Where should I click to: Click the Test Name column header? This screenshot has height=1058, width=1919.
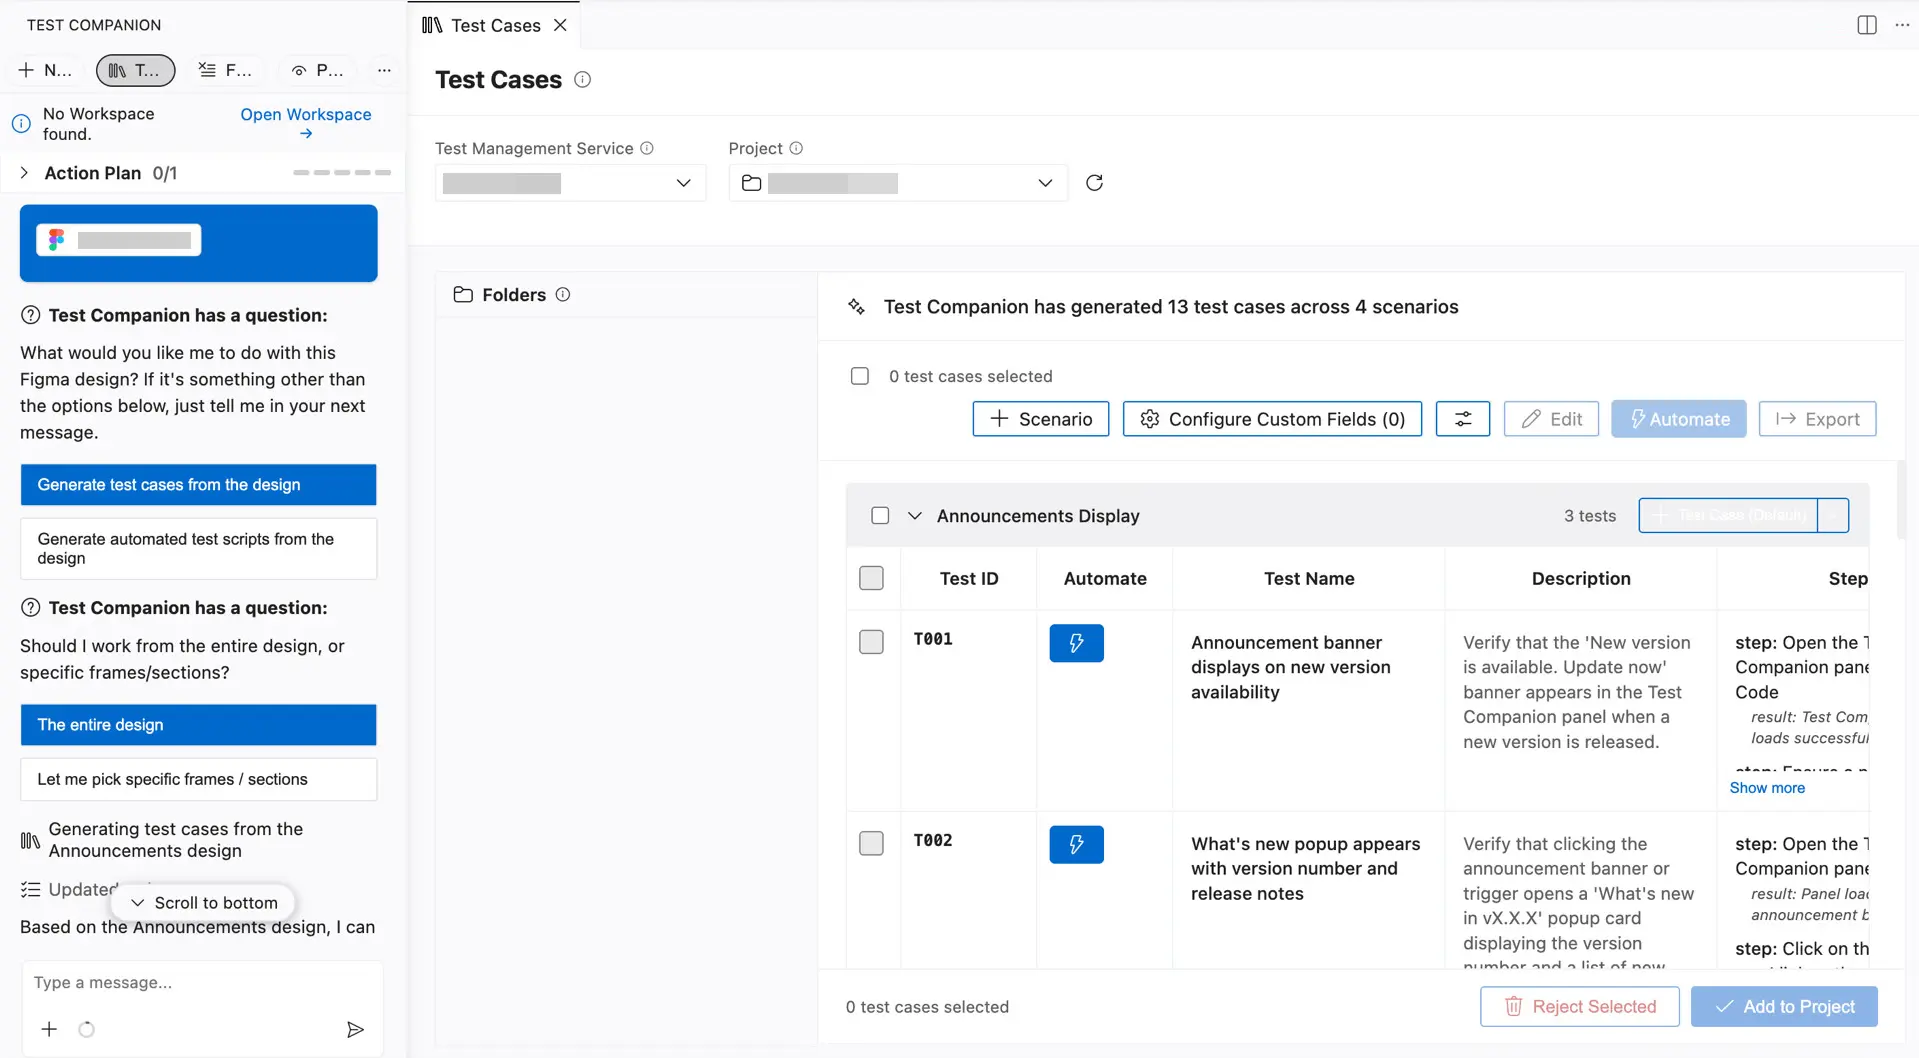pos(1309,579)
